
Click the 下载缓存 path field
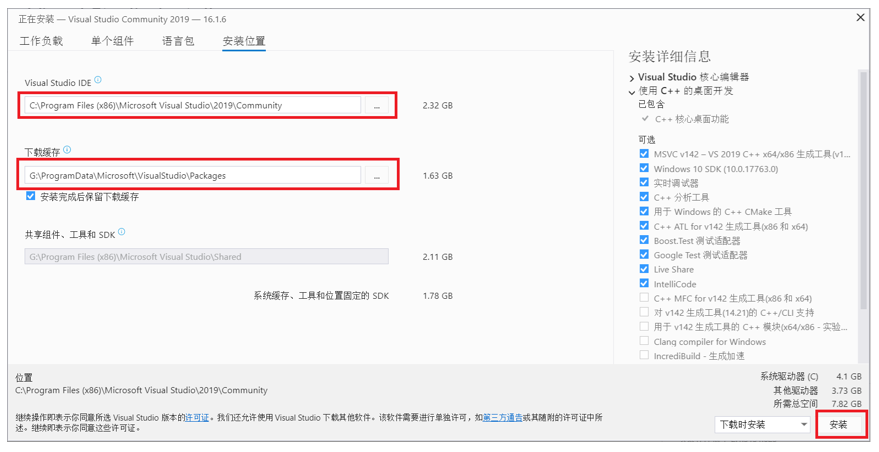tap(192, 176)
